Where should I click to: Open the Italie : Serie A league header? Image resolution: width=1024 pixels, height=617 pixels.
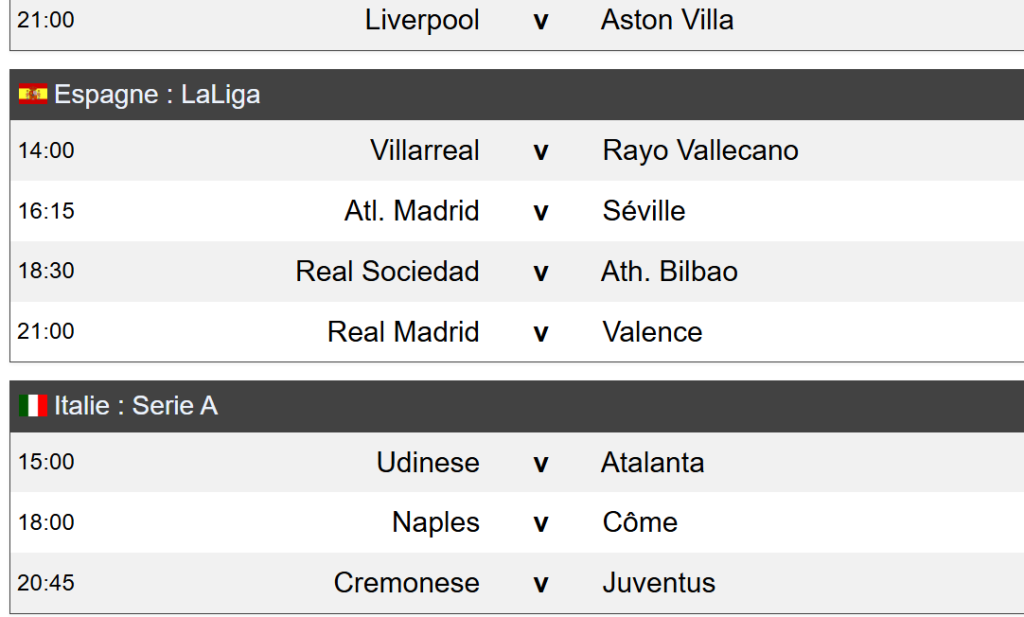click(136, 406)
